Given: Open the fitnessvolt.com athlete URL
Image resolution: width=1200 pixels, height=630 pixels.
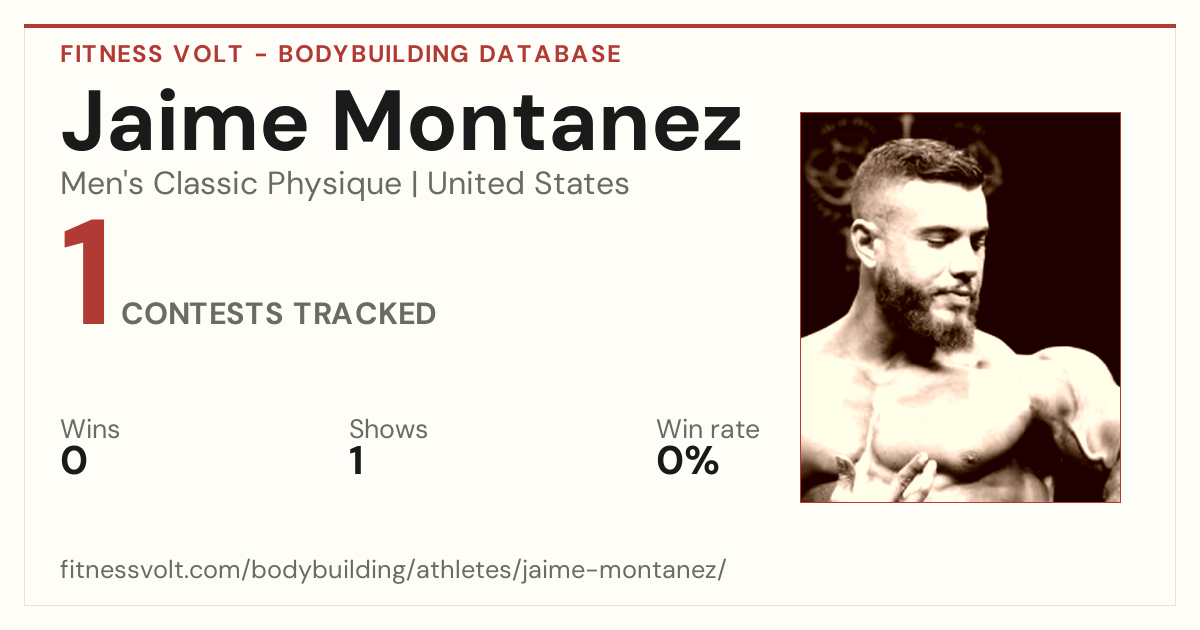Looking at the screenshot, I should point(393,570).
